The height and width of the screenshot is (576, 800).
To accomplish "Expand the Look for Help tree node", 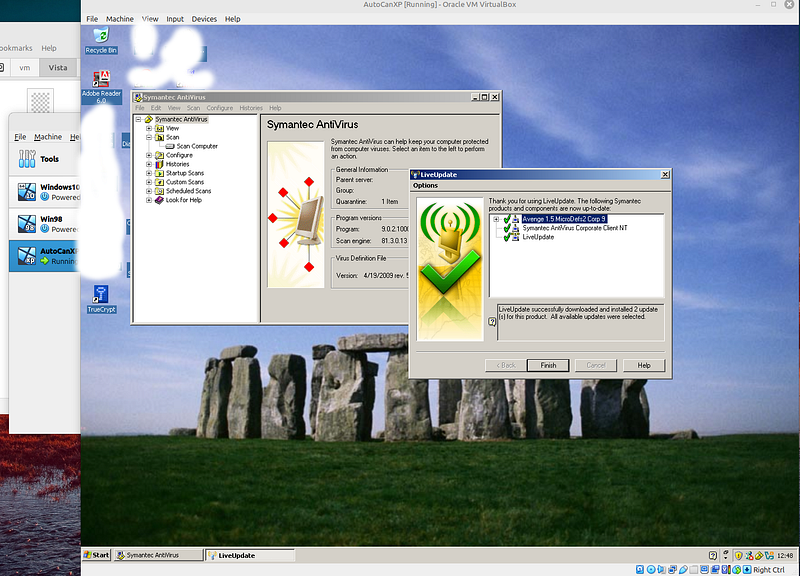I will (x=149, y=200).
